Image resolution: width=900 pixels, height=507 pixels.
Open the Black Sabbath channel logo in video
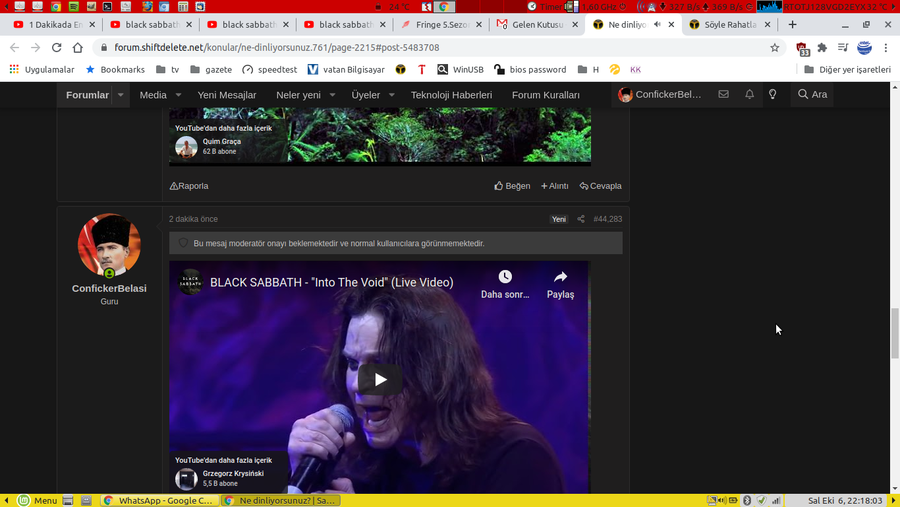[x=190, y=282]
